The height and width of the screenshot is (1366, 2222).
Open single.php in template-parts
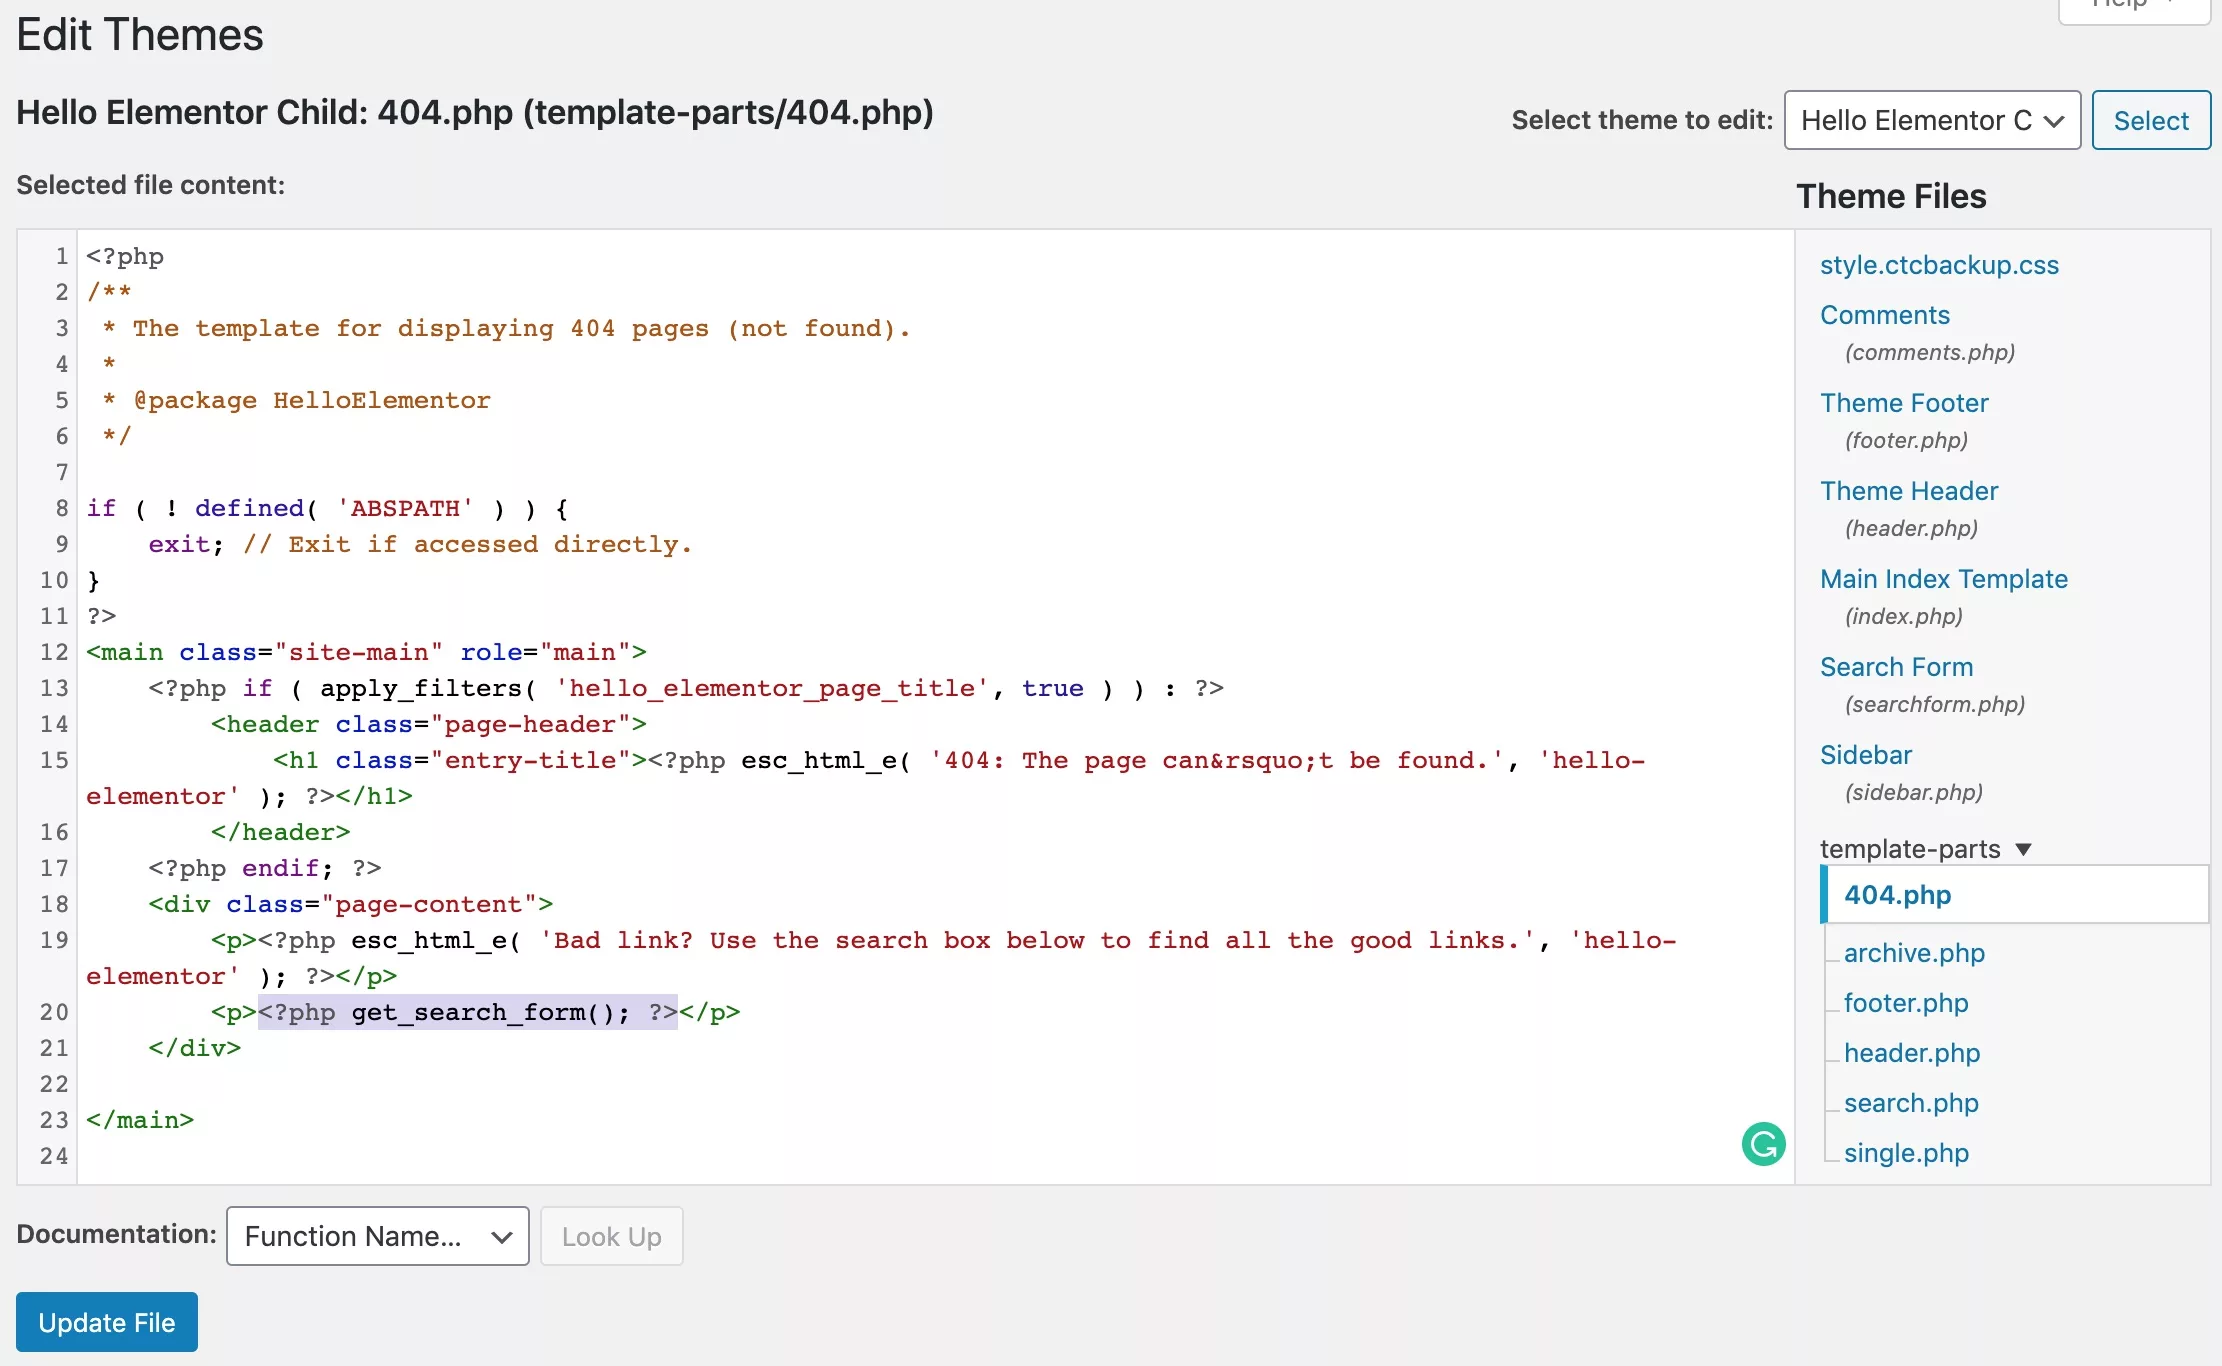(1906, 1153)
